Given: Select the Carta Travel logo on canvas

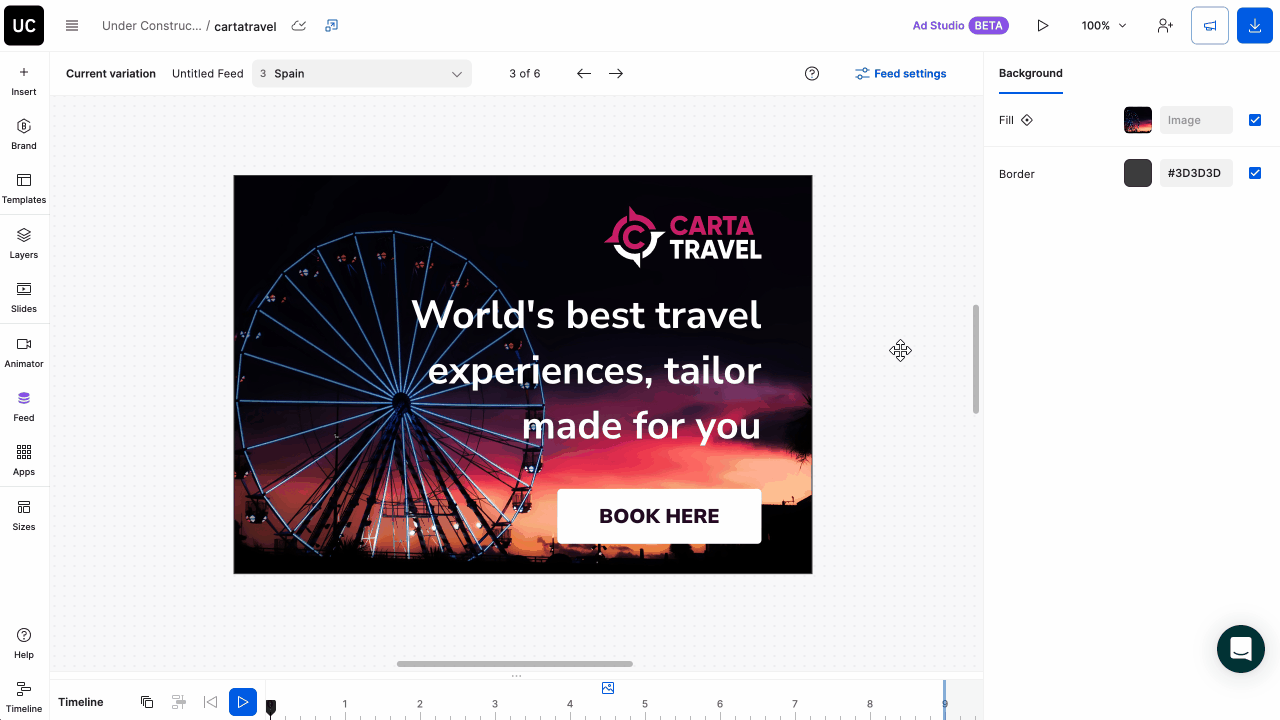Looking at the screenshot, I should [683, 237].
